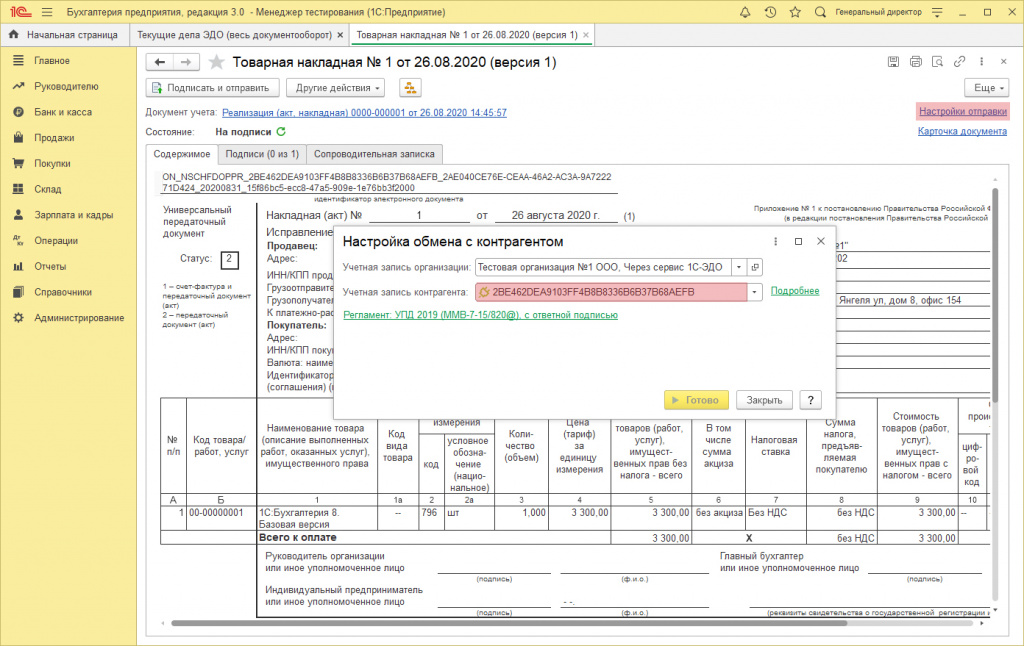Click the save diskette icon in document header

tap(893, 62)
